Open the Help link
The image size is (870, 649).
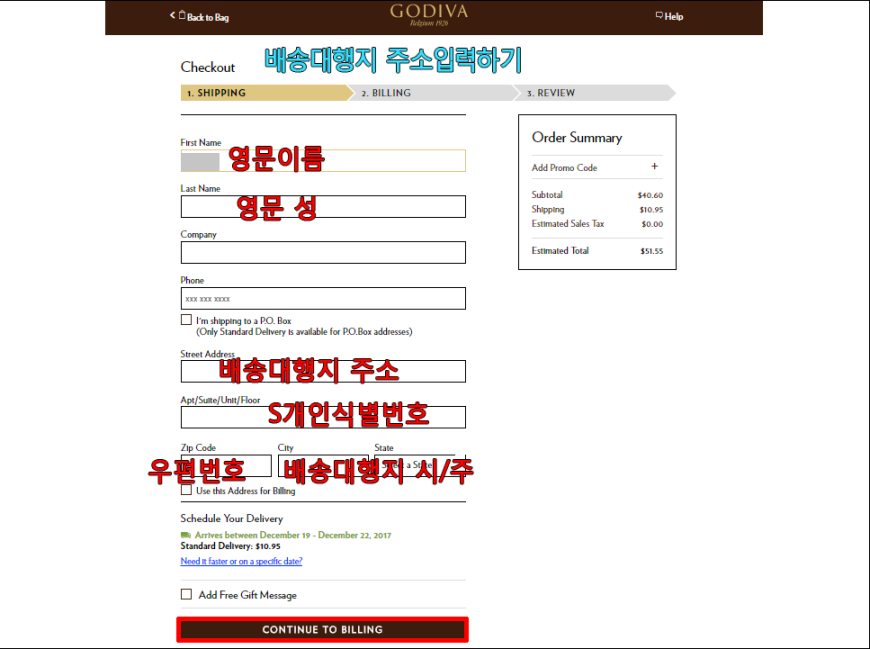[x=669, y=17]
